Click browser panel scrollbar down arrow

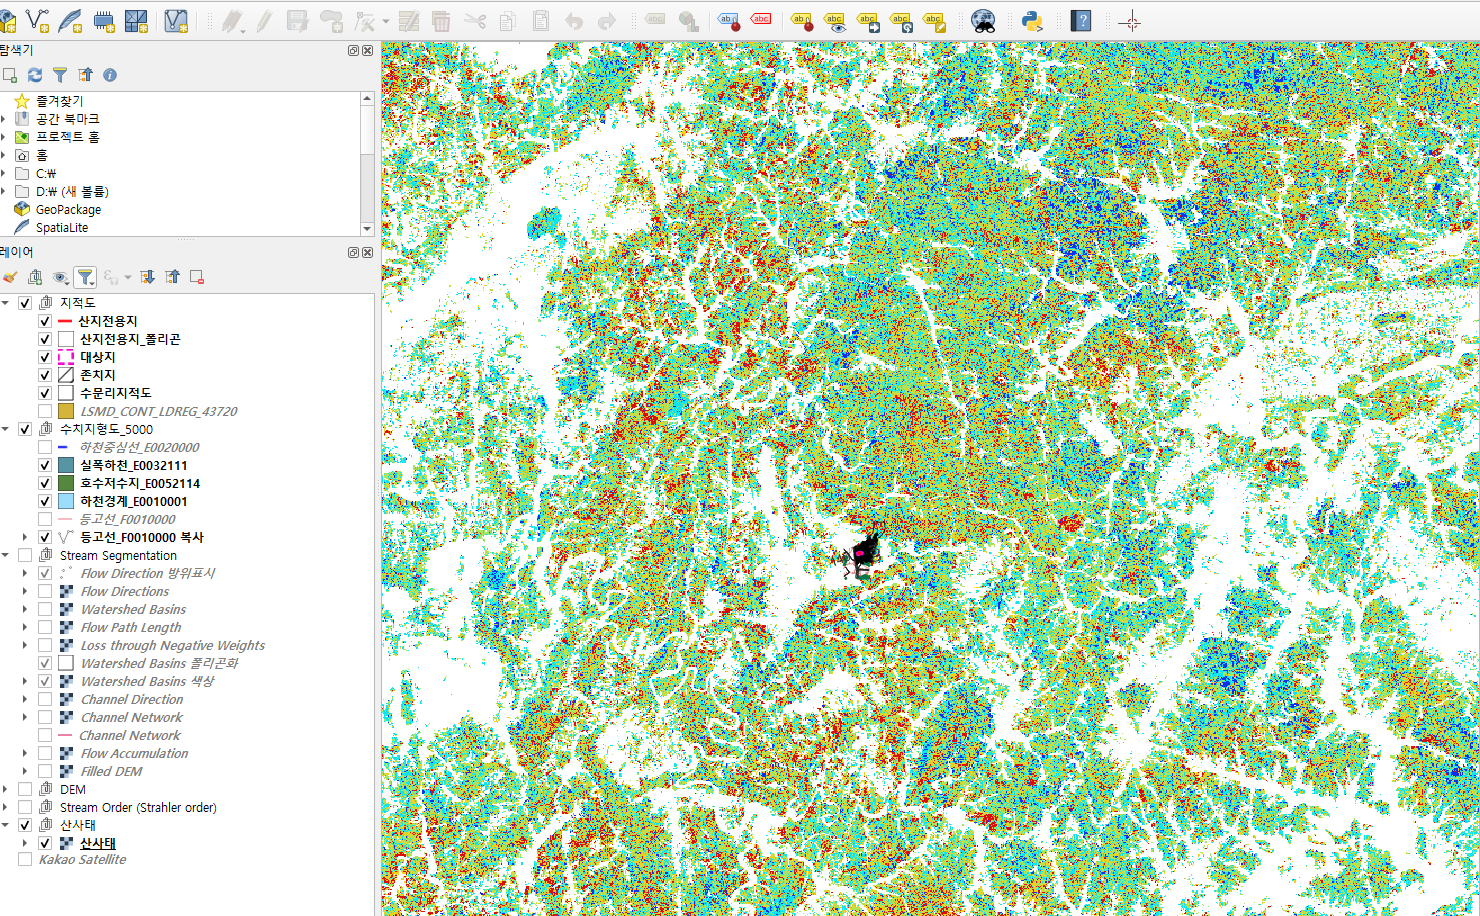[367, 229]
